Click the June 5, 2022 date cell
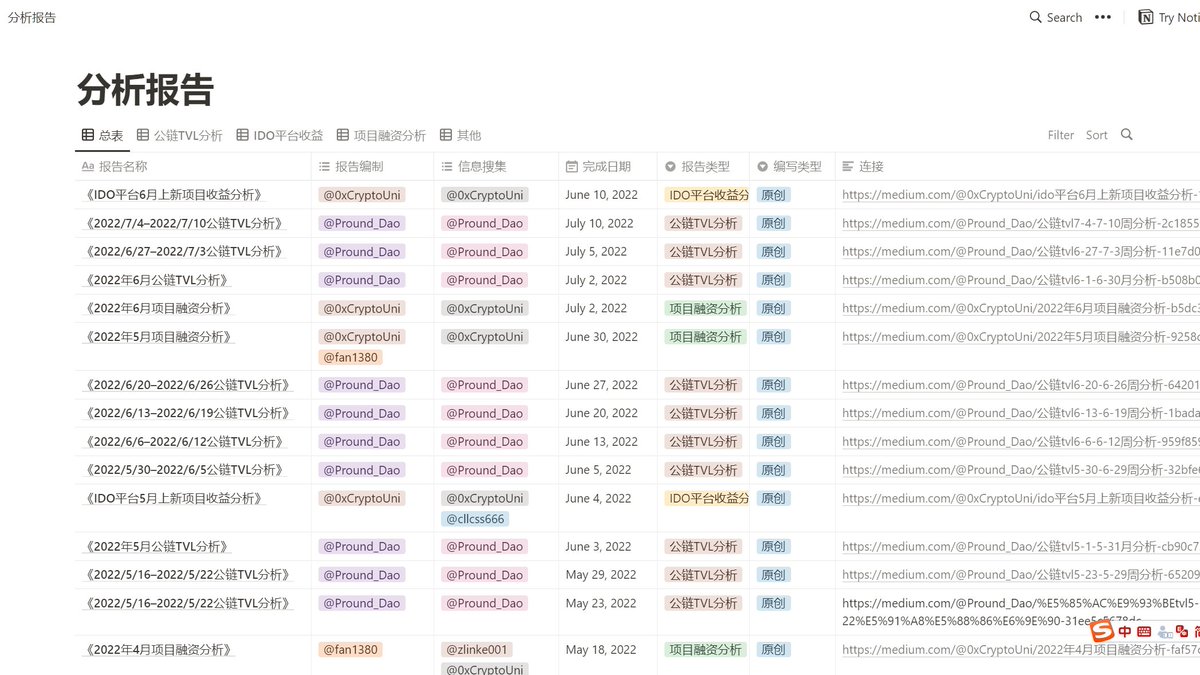Viewport: 1200px width, 675px height. (x=598, y=470)
